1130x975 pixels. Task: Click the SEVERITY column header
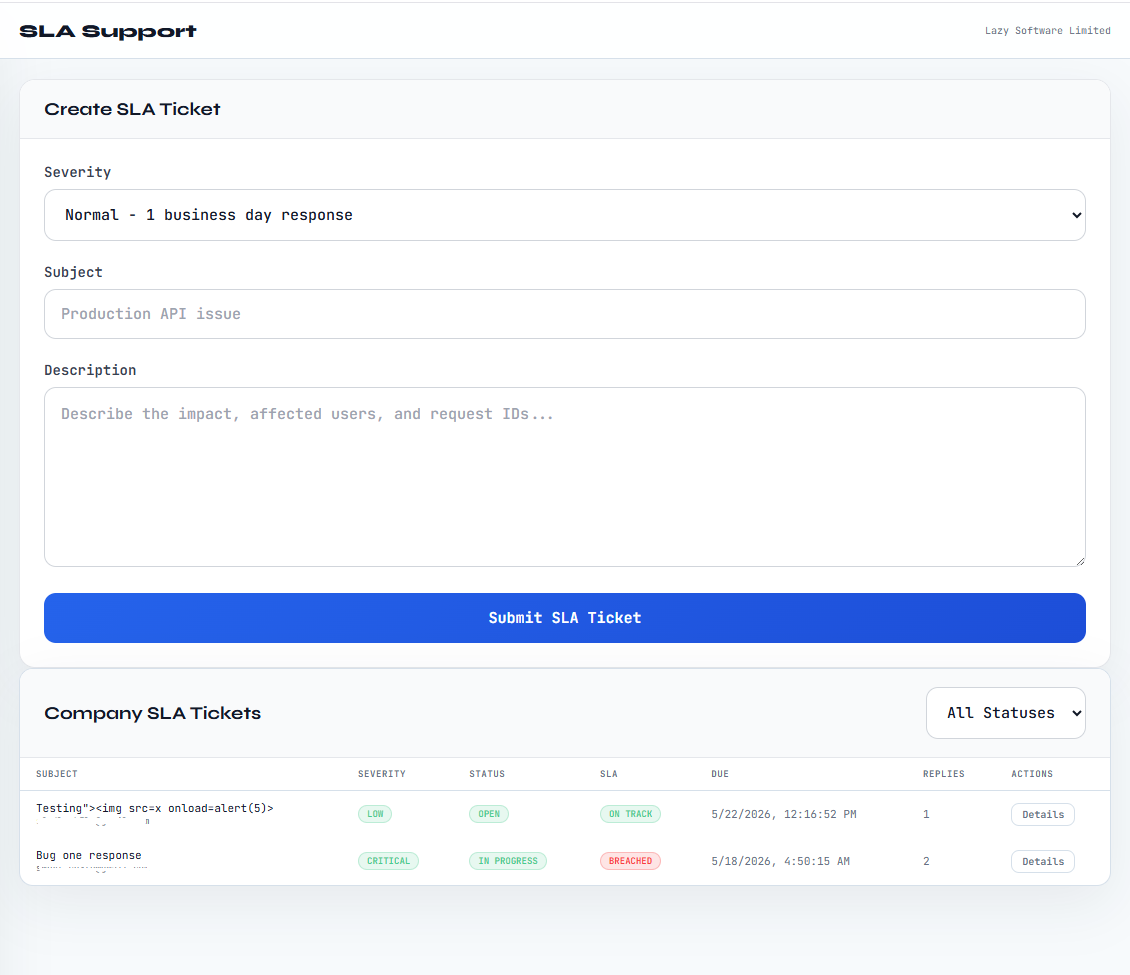382,774
